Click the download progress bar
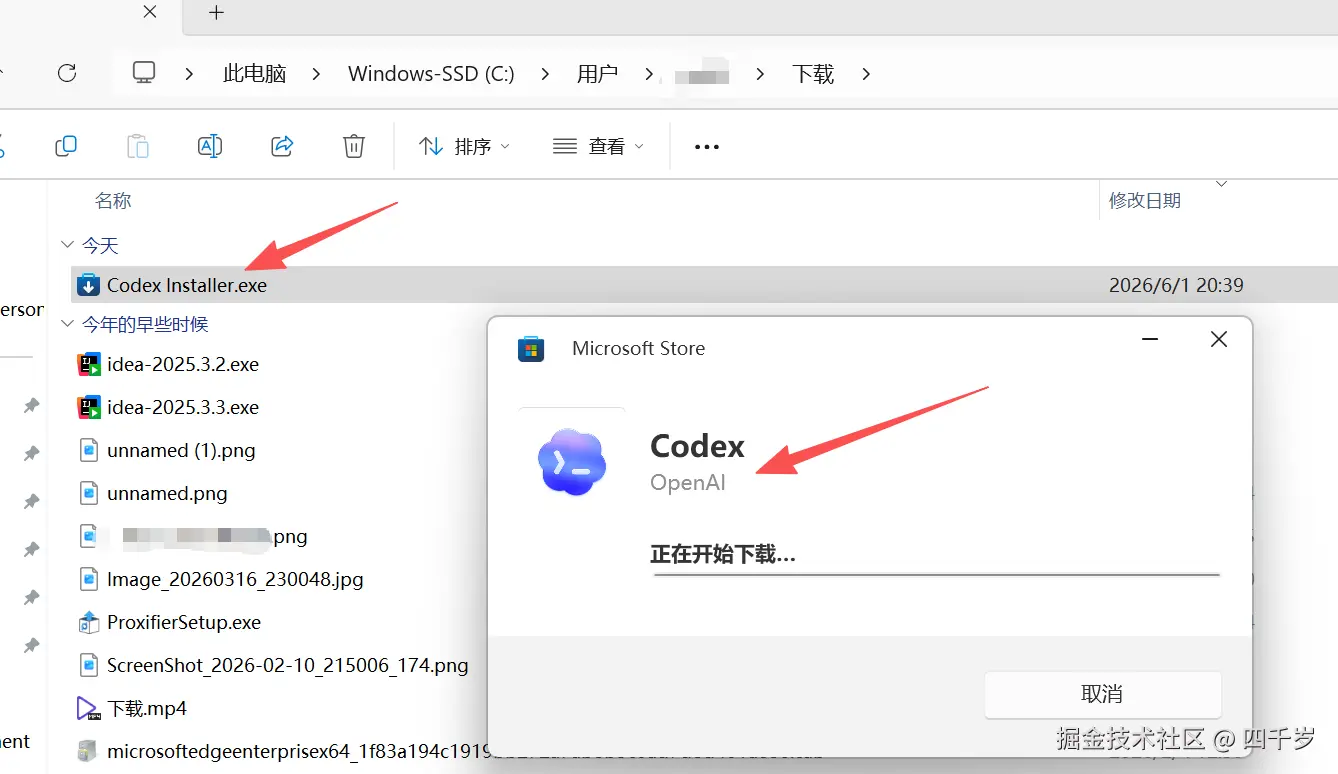Viewport: 1338px width, 774px height. [936, 575]
